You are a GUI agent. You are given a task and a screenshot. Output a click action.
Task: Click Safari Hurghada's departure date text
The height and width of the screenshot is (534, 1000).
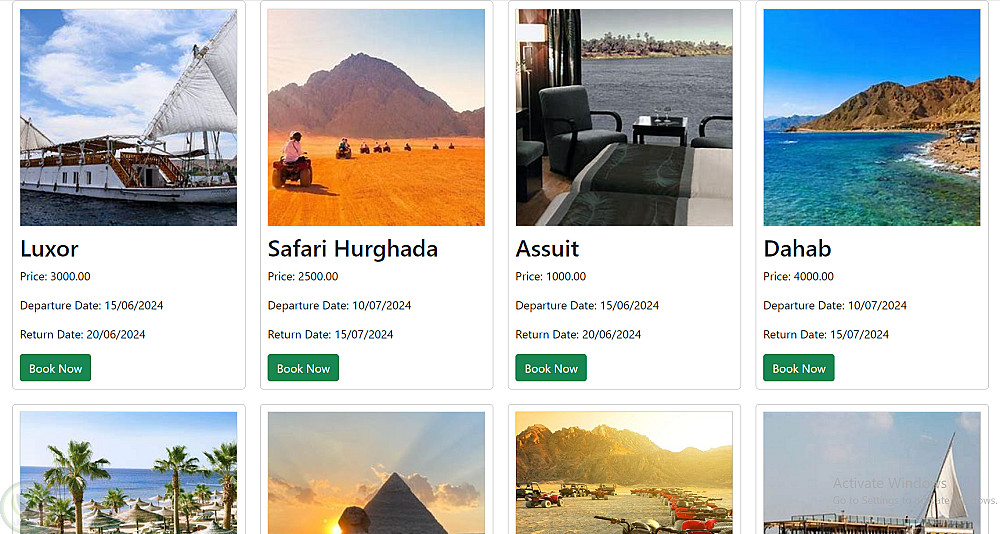[339, 306]
